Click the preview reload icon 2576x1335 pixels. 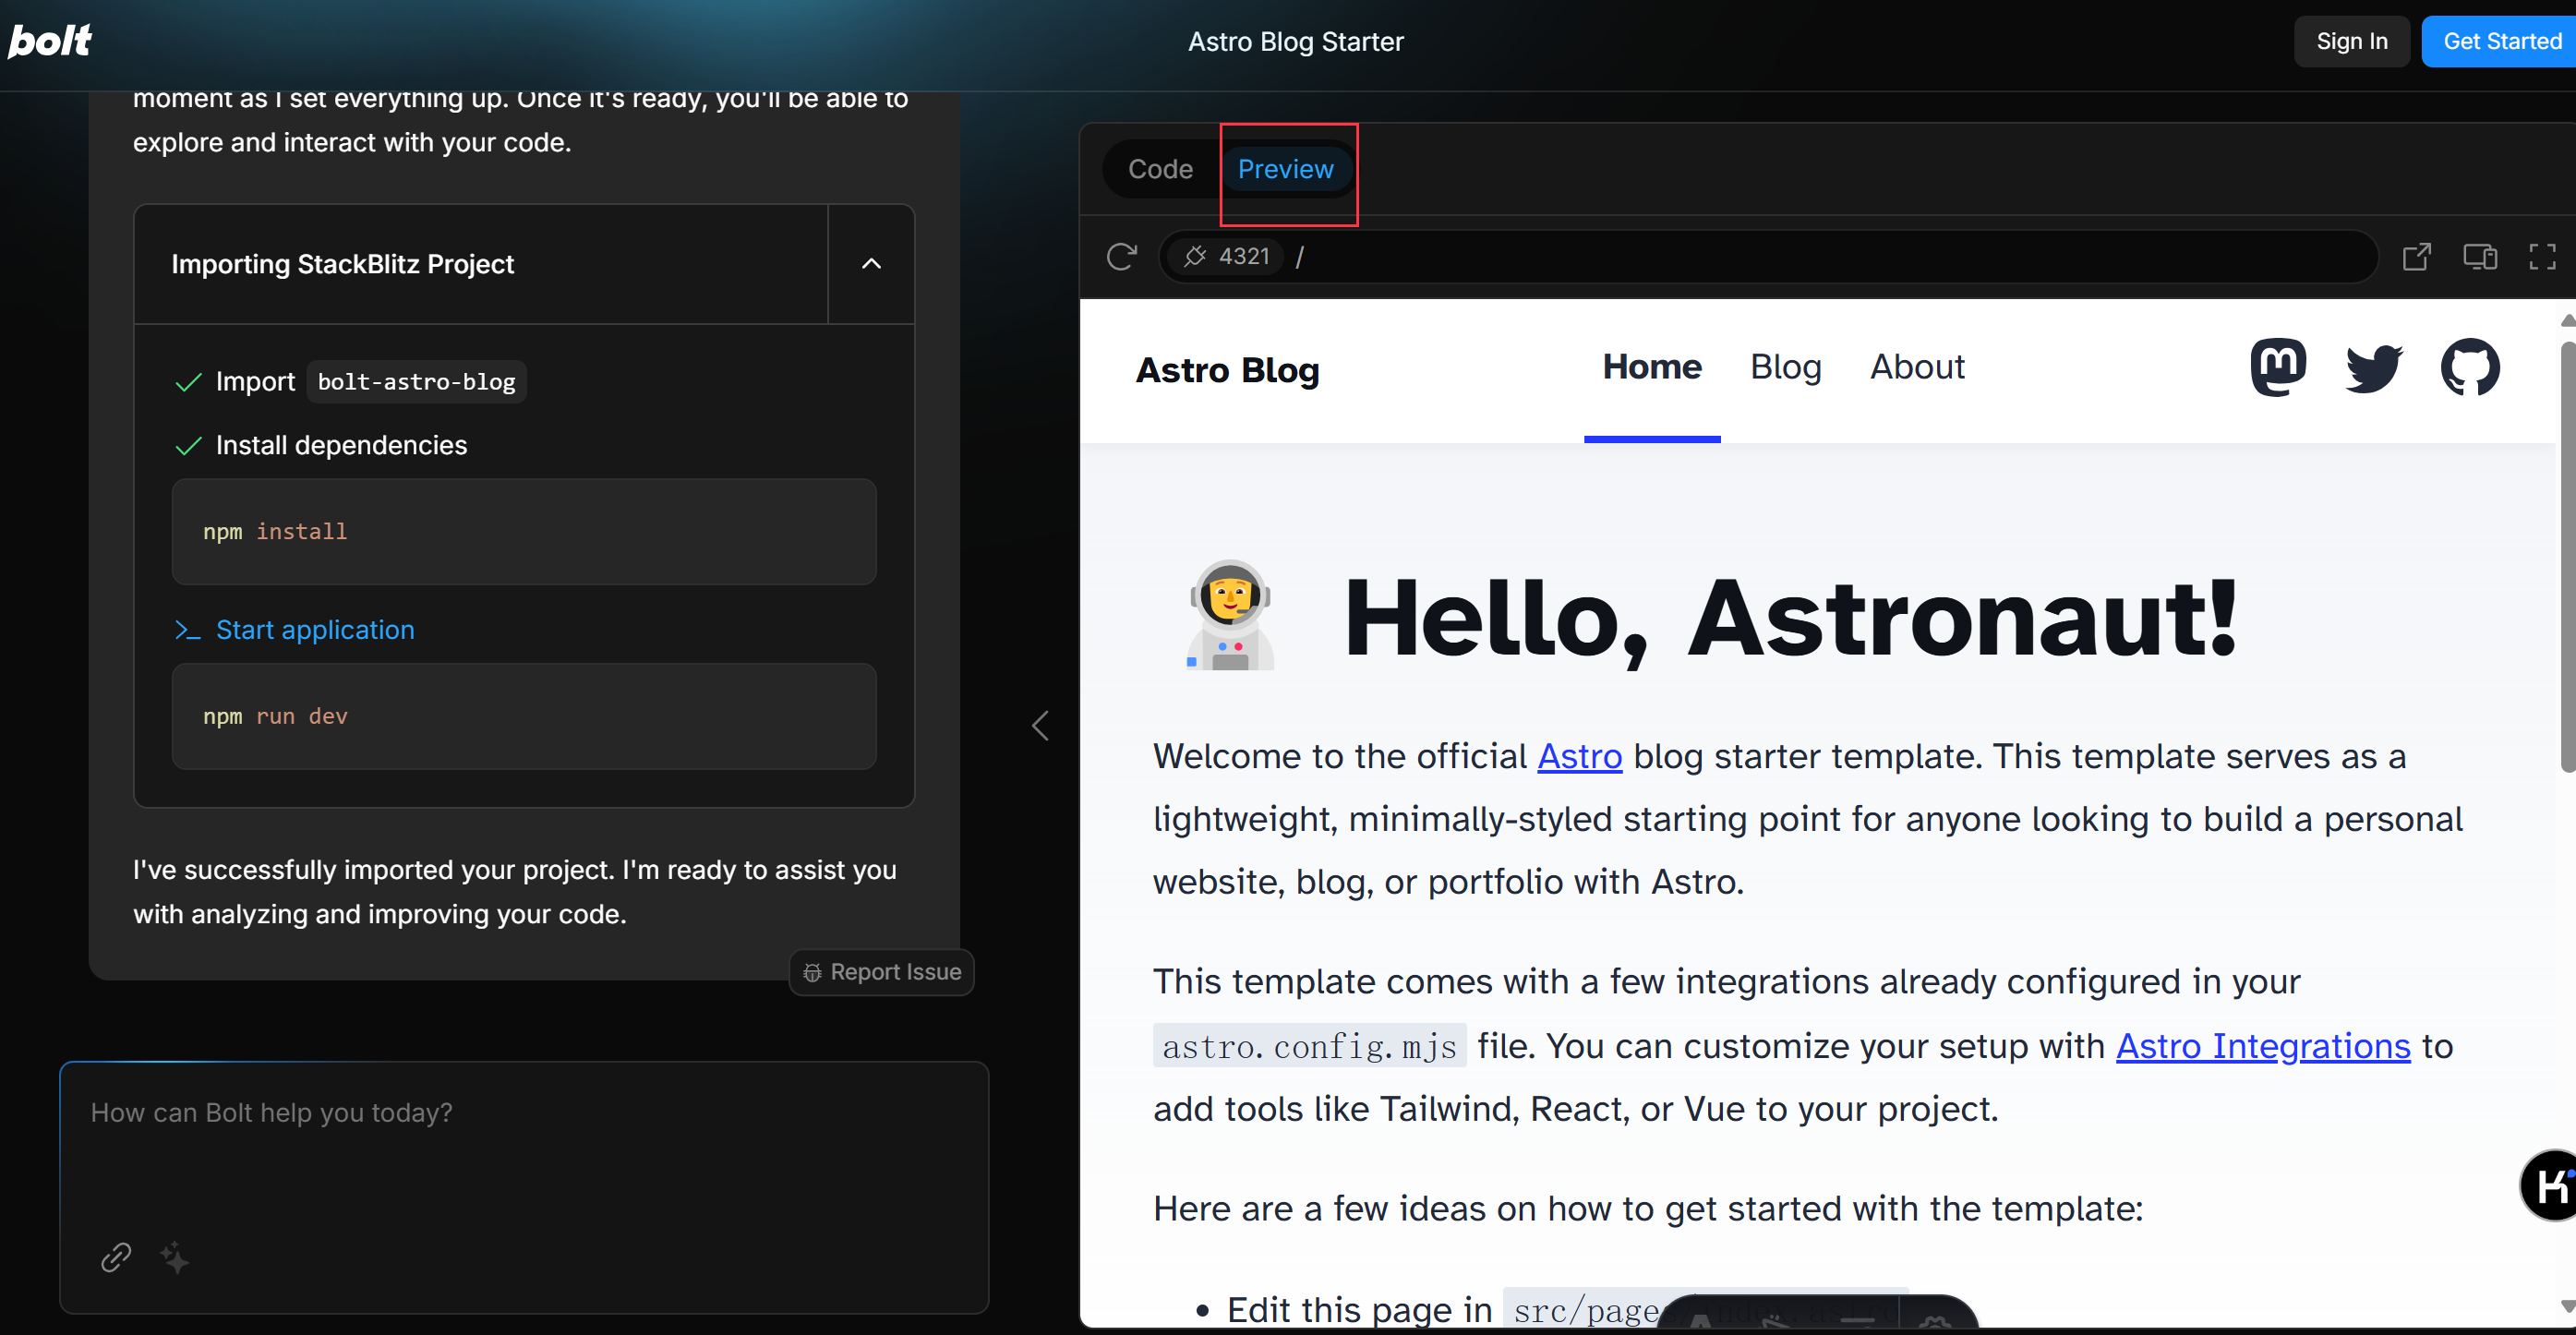1121,257
